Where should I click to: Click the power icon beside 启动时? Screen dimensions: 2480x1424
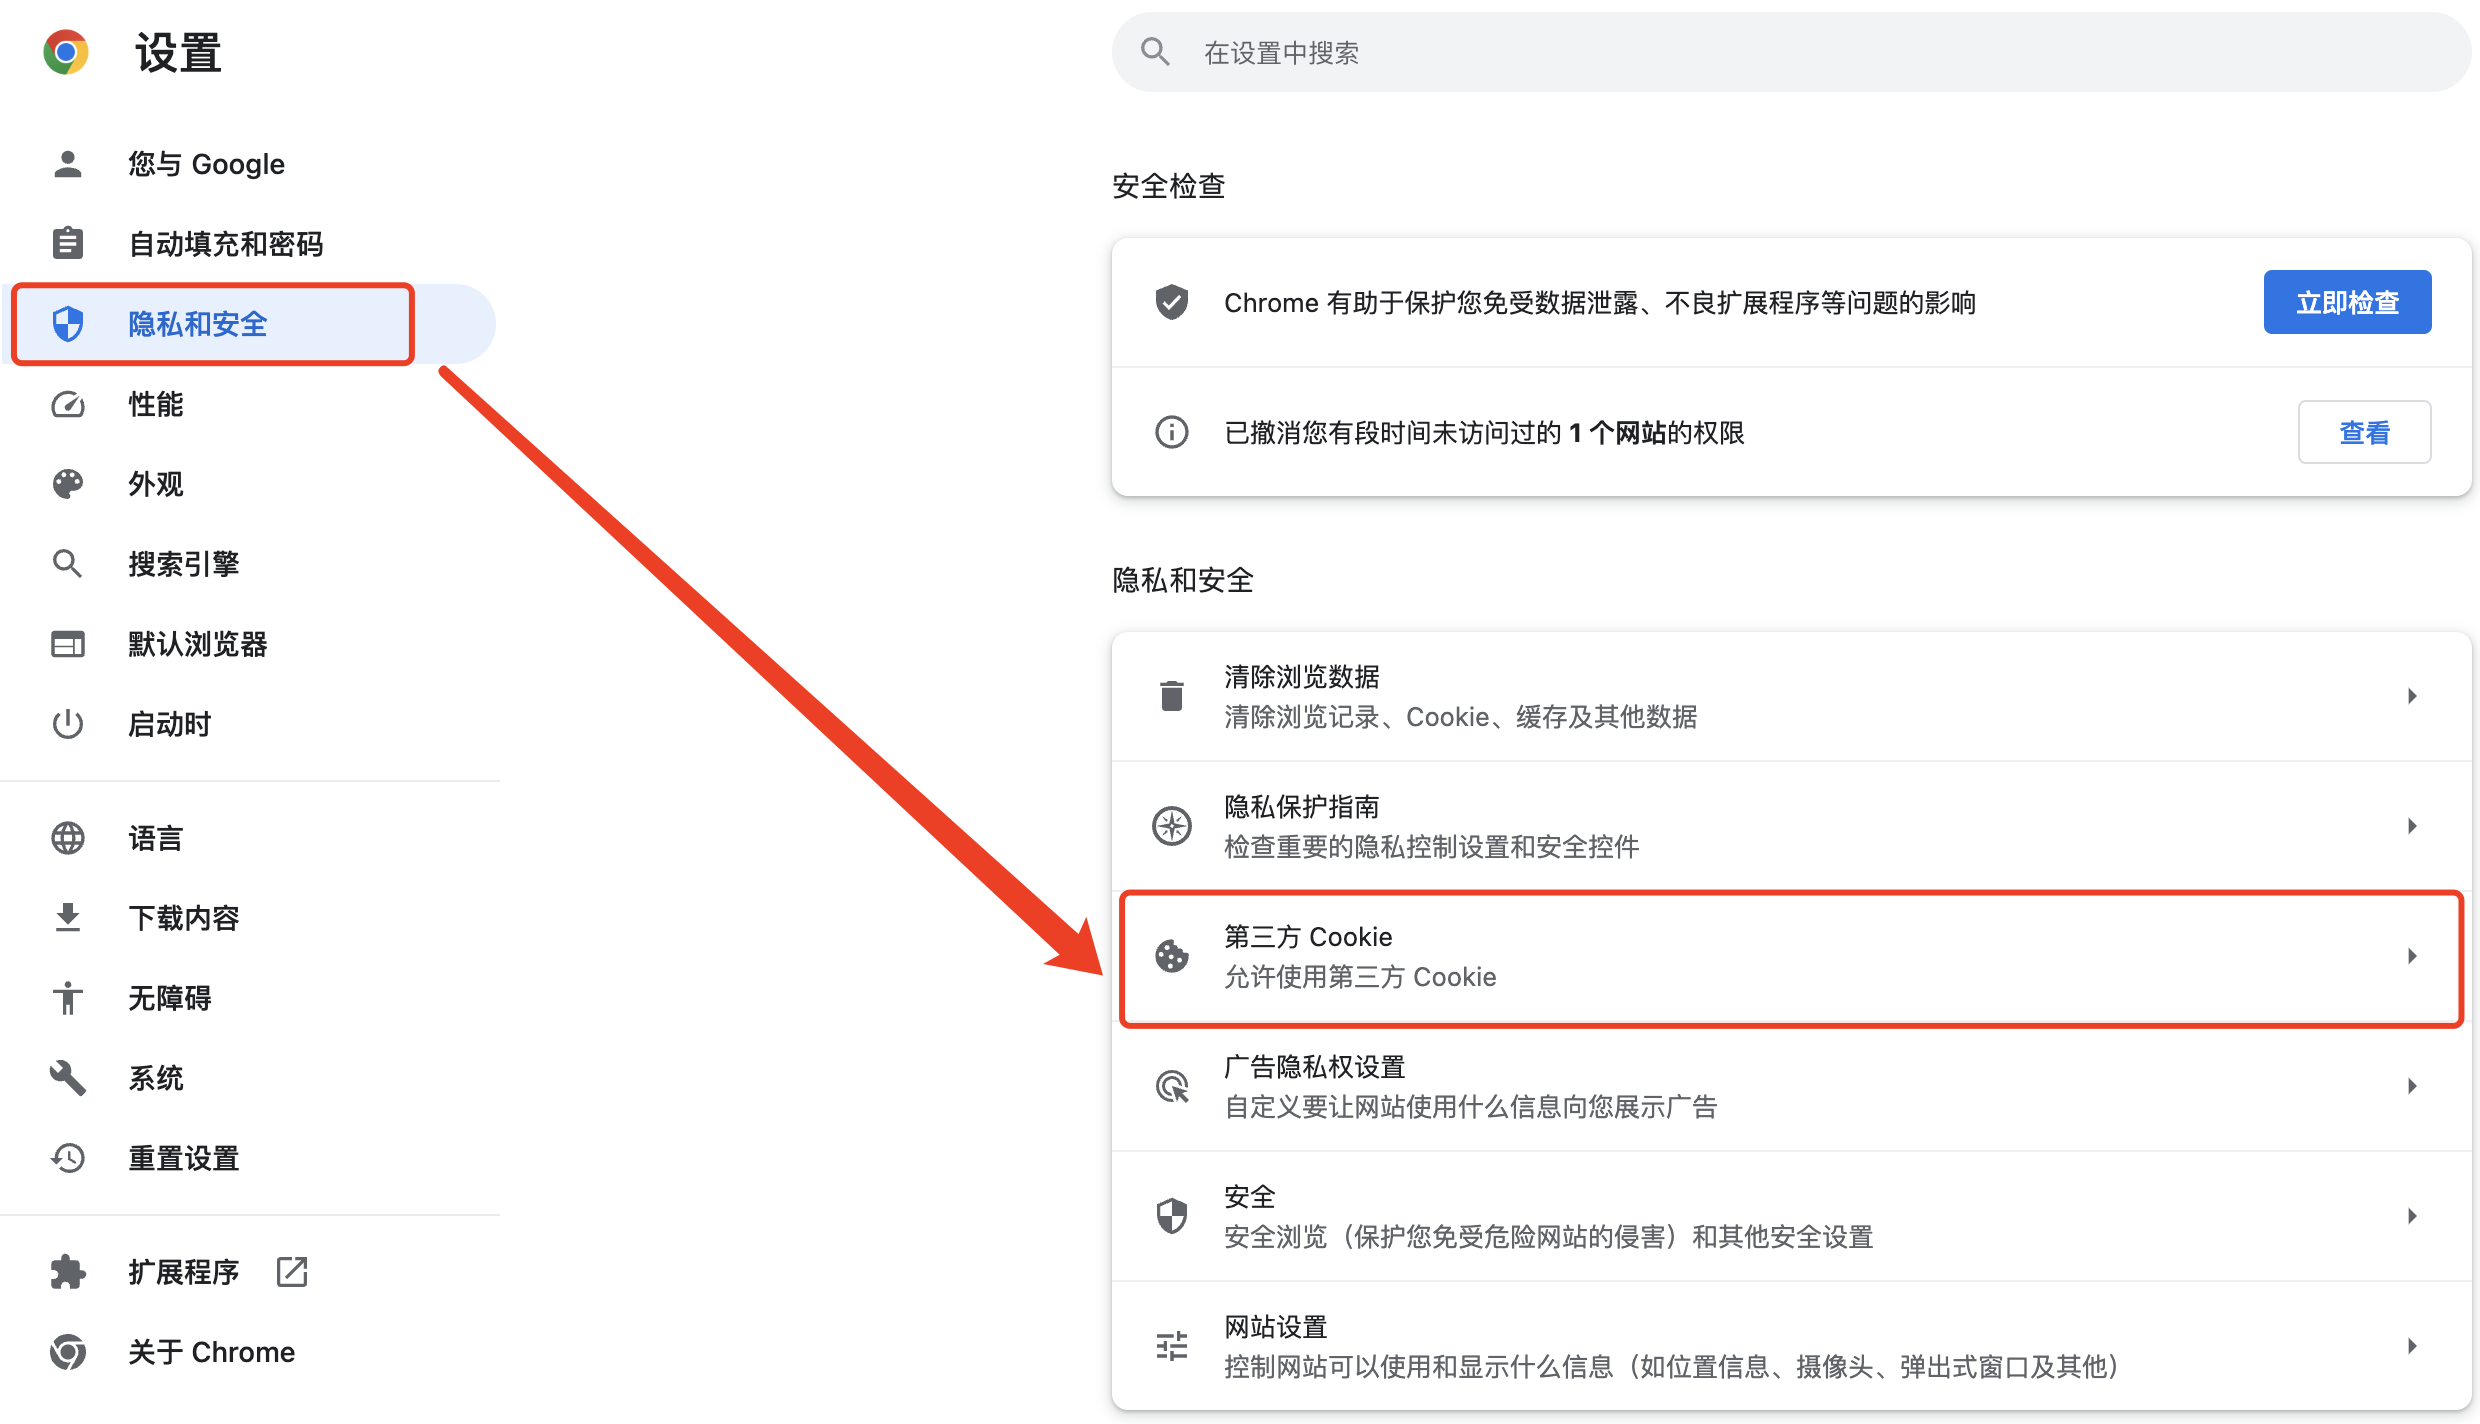pos(68,724)
